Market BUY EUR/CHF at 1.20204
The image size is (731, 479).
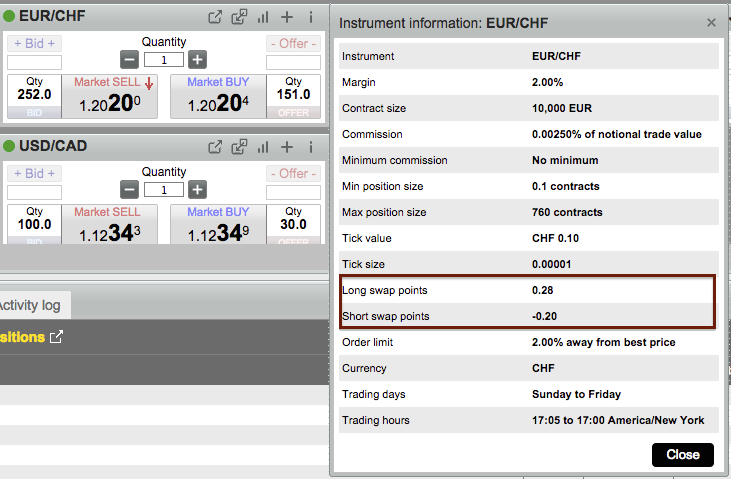pos(218,96)
